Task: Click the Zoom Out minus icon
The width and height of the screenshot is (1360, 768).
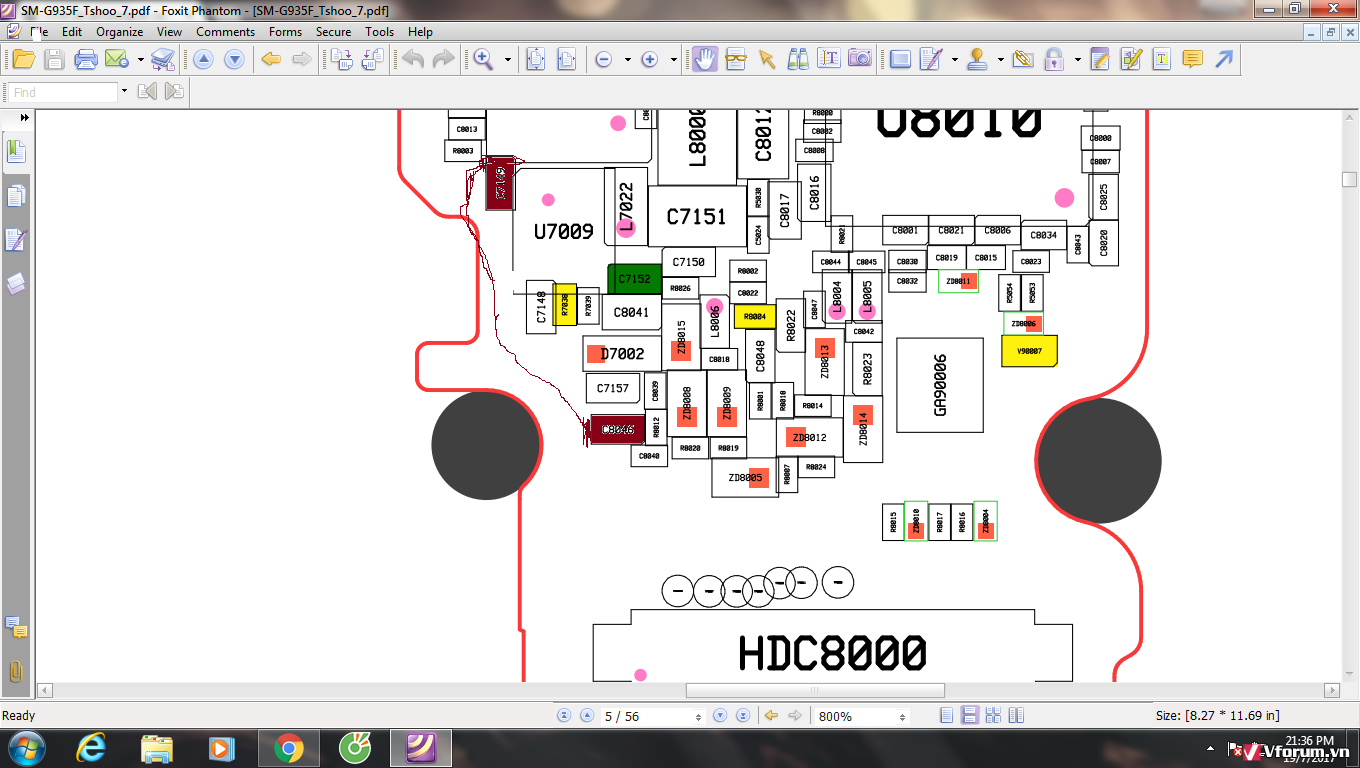Action: point(604,60)
